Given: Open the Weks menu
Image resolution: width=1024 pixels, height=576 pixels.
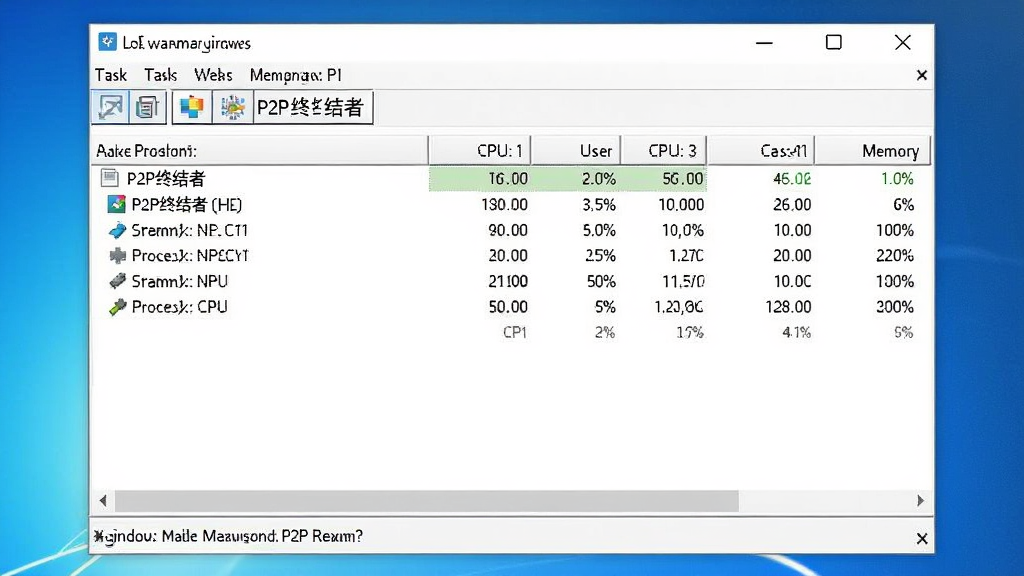Looking at the screenshot, I should [x=213, y=75].
